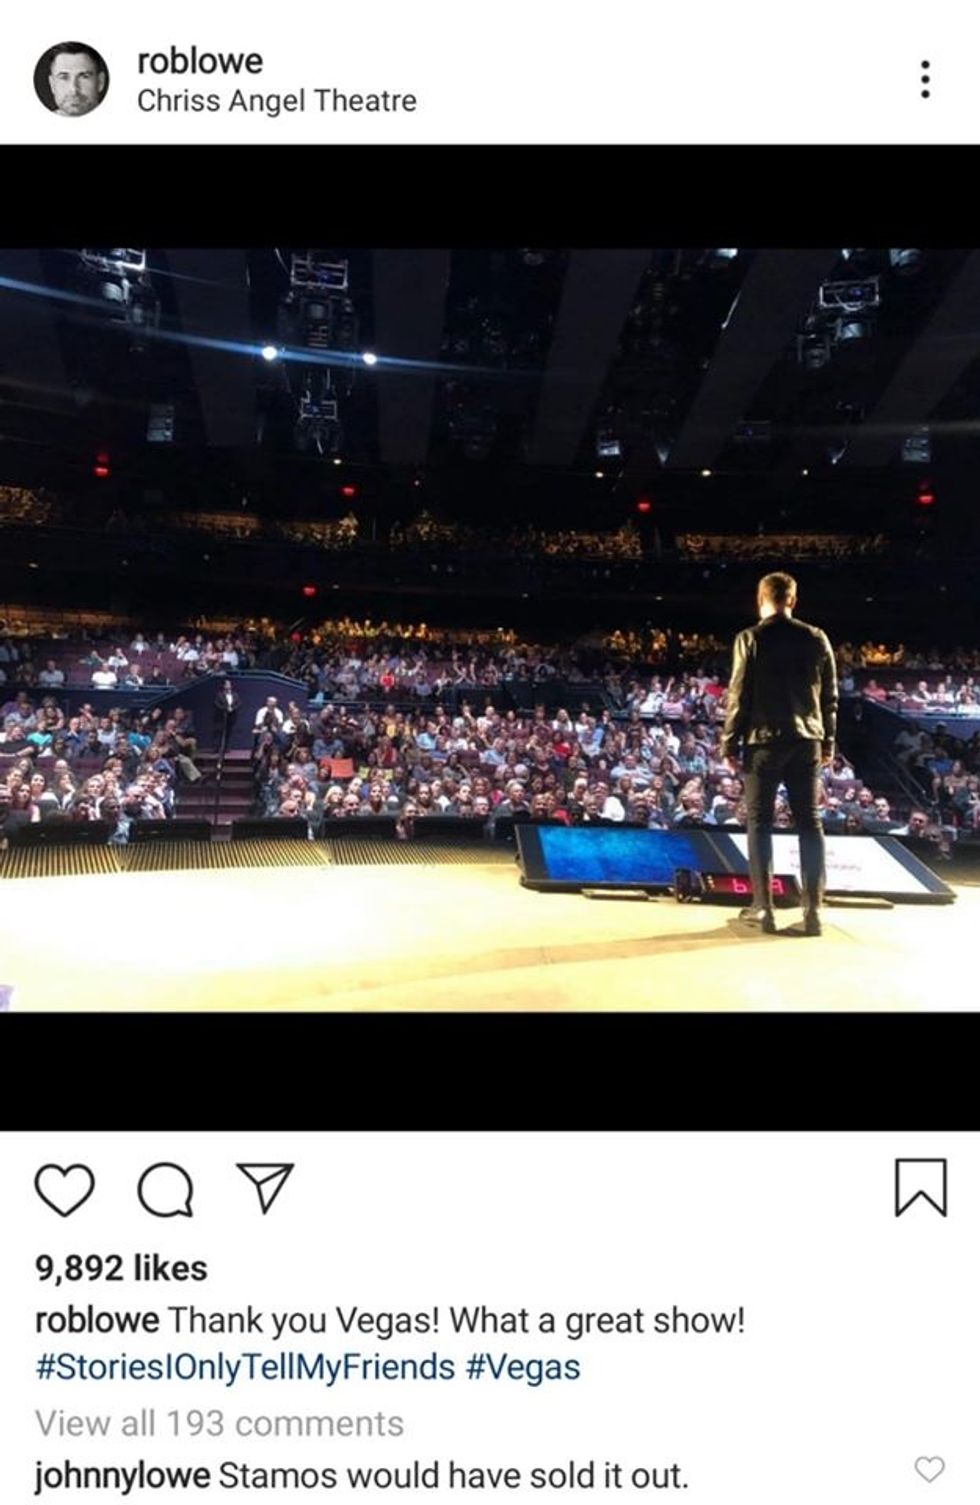980x1505 pixels.
Task: View the 9,892 likes list
Action: [x=121, y=1268]
